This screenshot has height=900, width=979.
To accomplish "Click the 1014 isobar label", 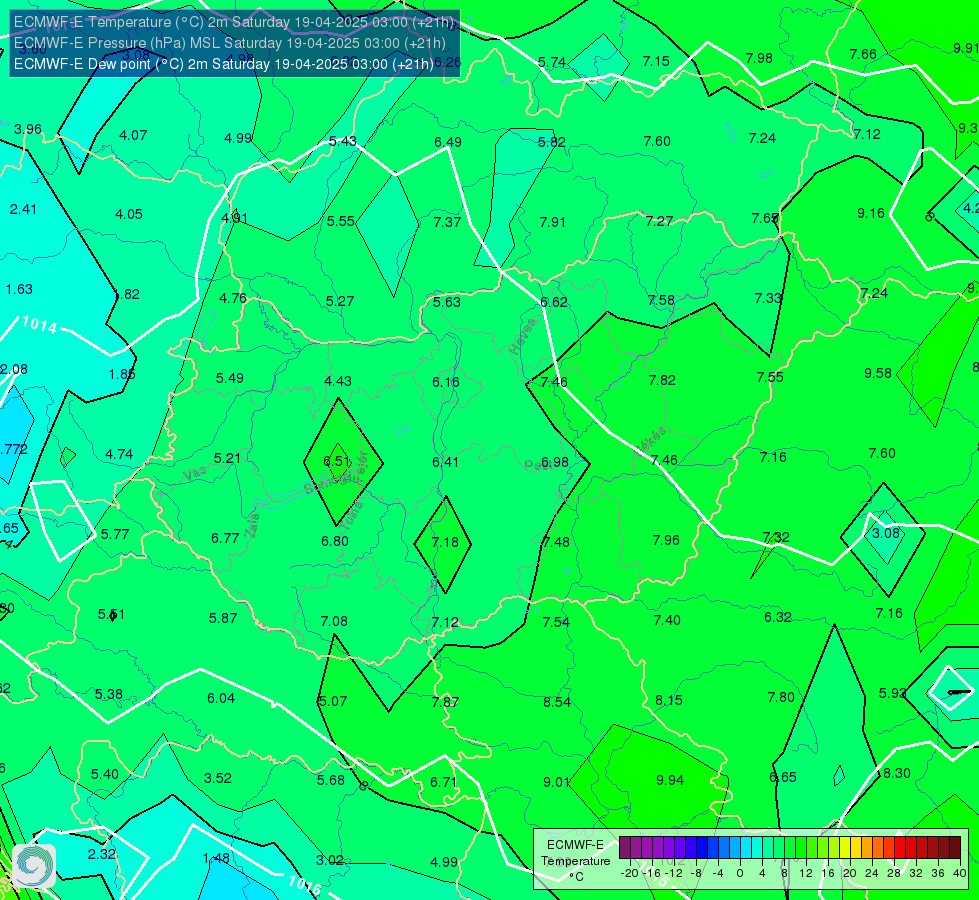I will [x=39, y=325].
